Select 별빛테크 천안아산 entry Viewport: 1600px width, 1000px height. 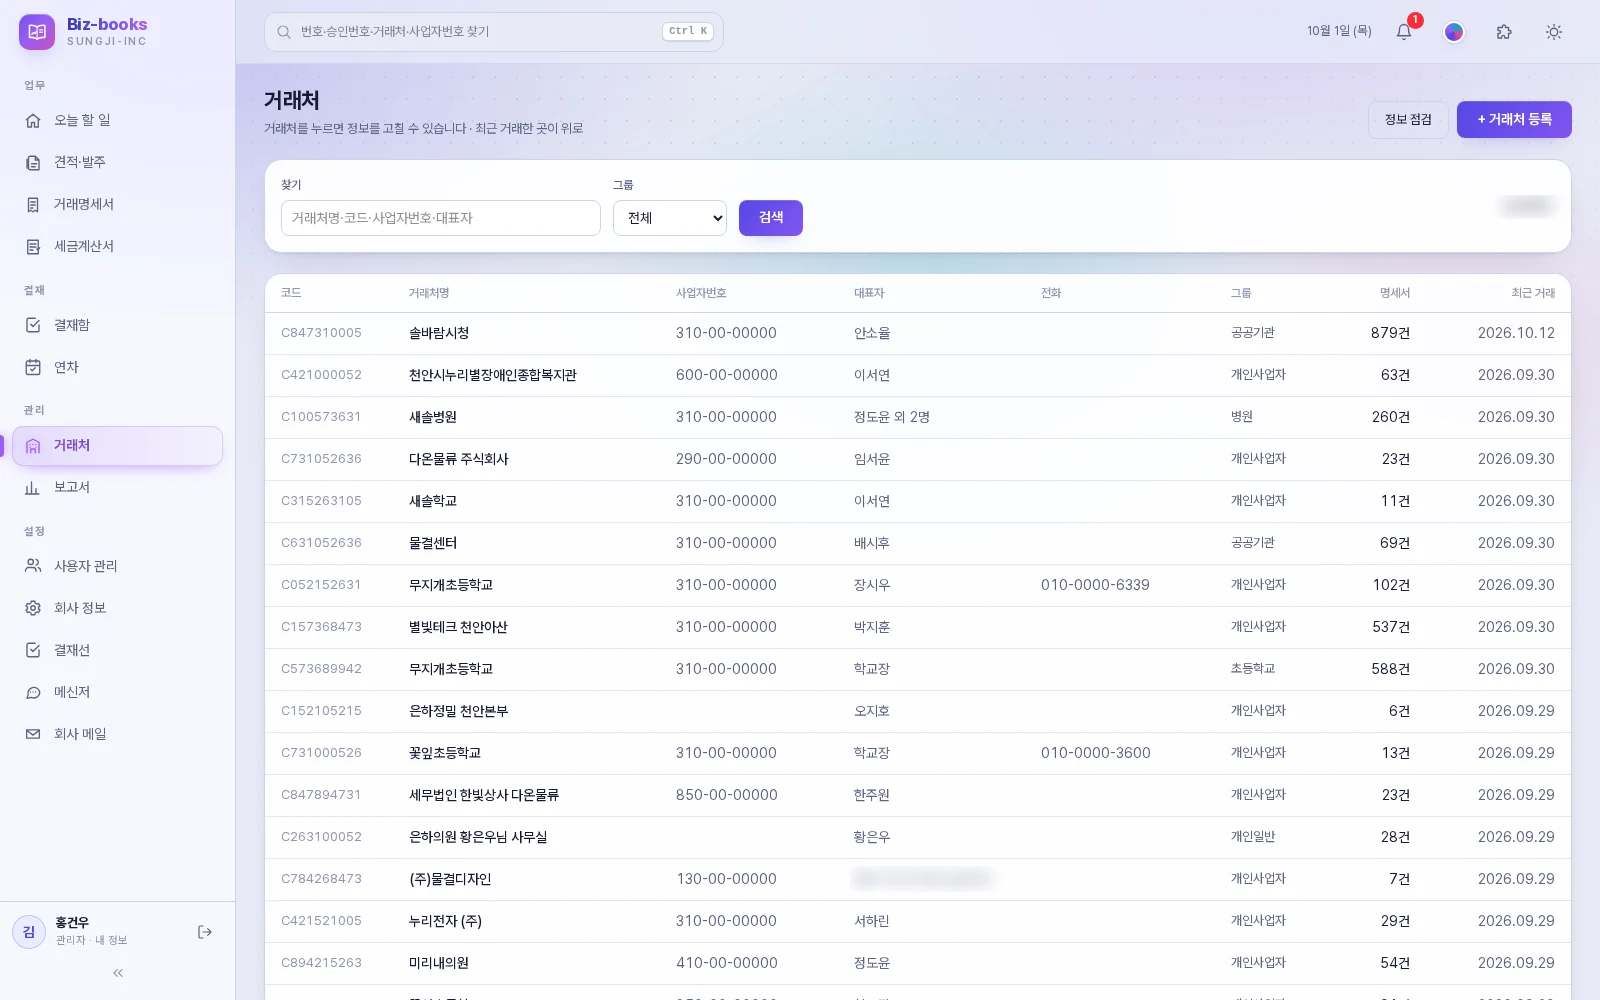[918, 627]
